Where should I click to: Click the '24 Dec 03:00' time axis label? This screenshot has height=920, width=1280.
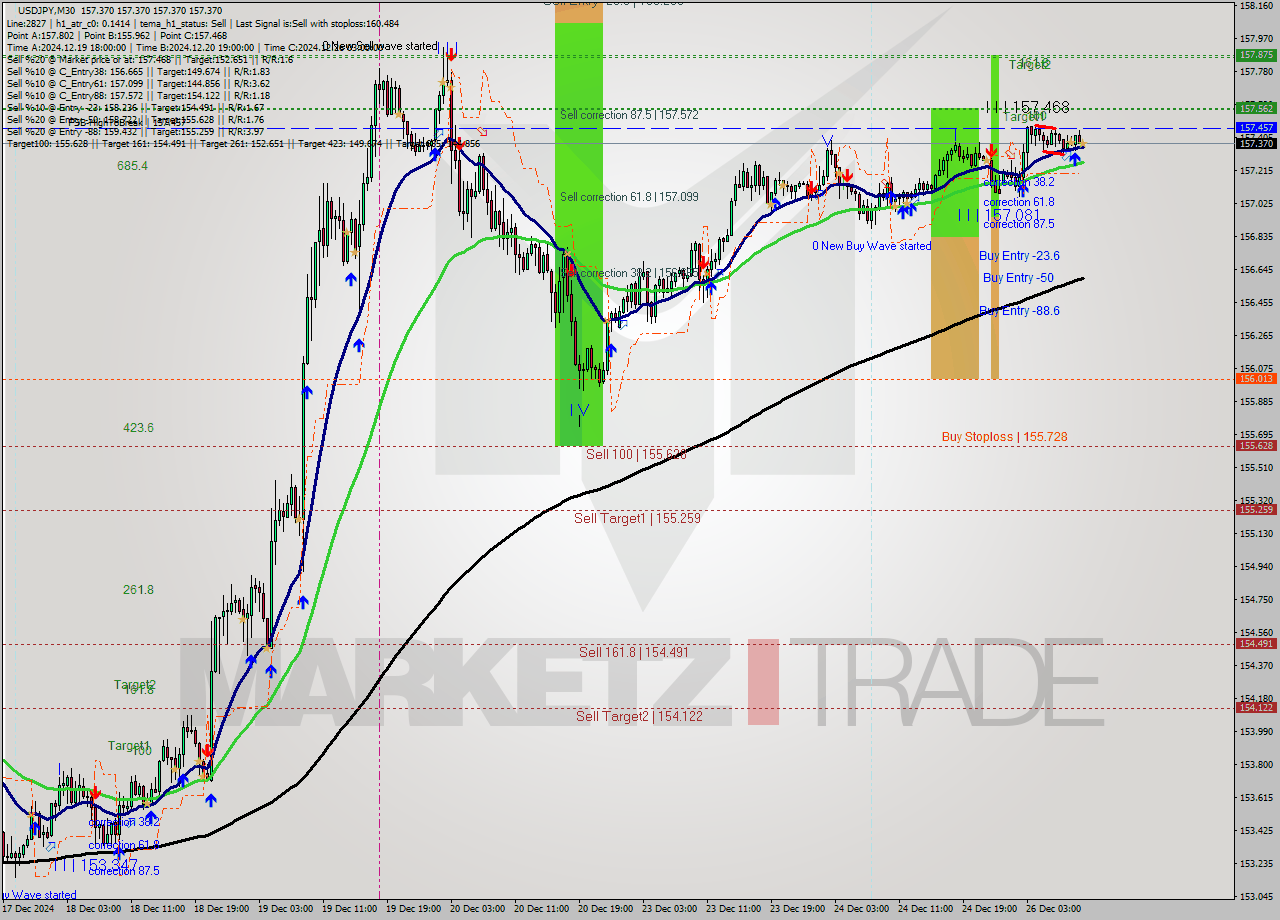click(862, 909)
